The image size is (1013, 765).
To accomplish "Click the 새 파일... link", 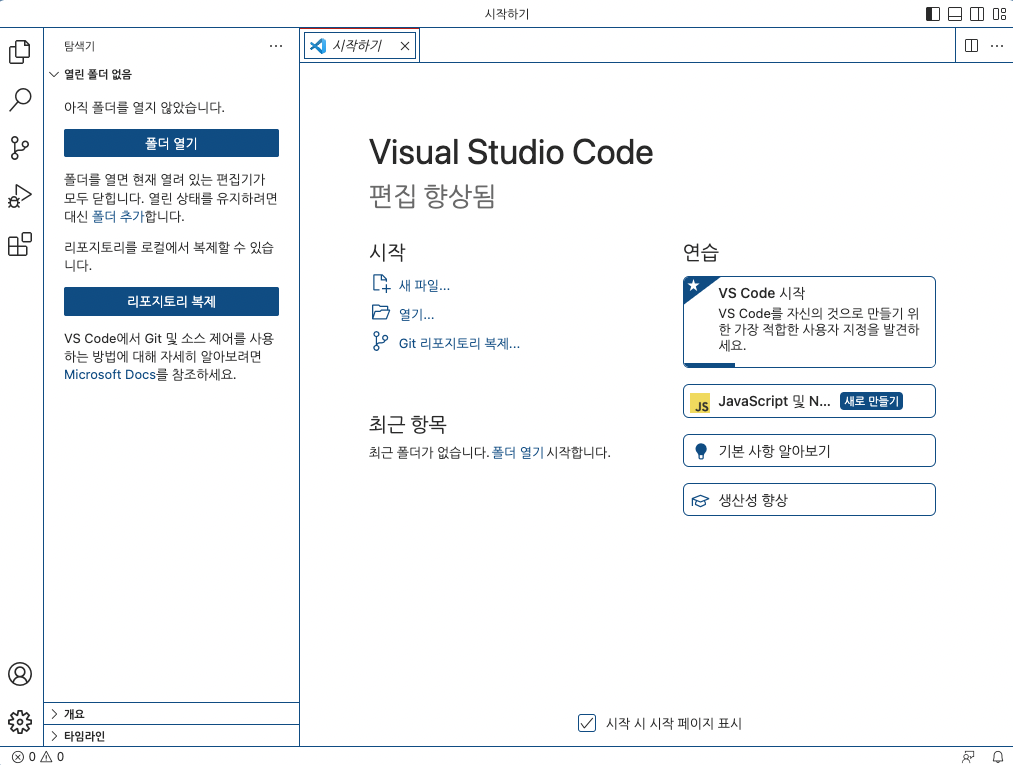I will (424, 286).
